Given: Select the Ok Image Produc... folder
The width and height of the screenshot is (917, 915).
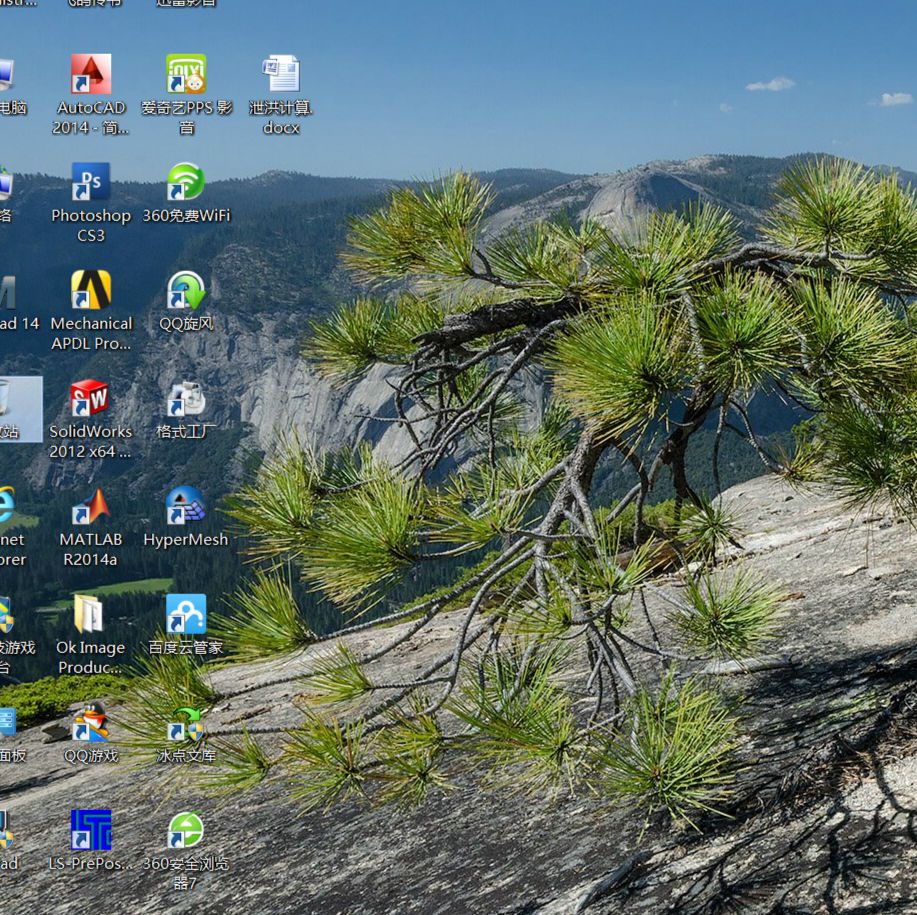Looking at the screenshot, I should tap(89, 614).
